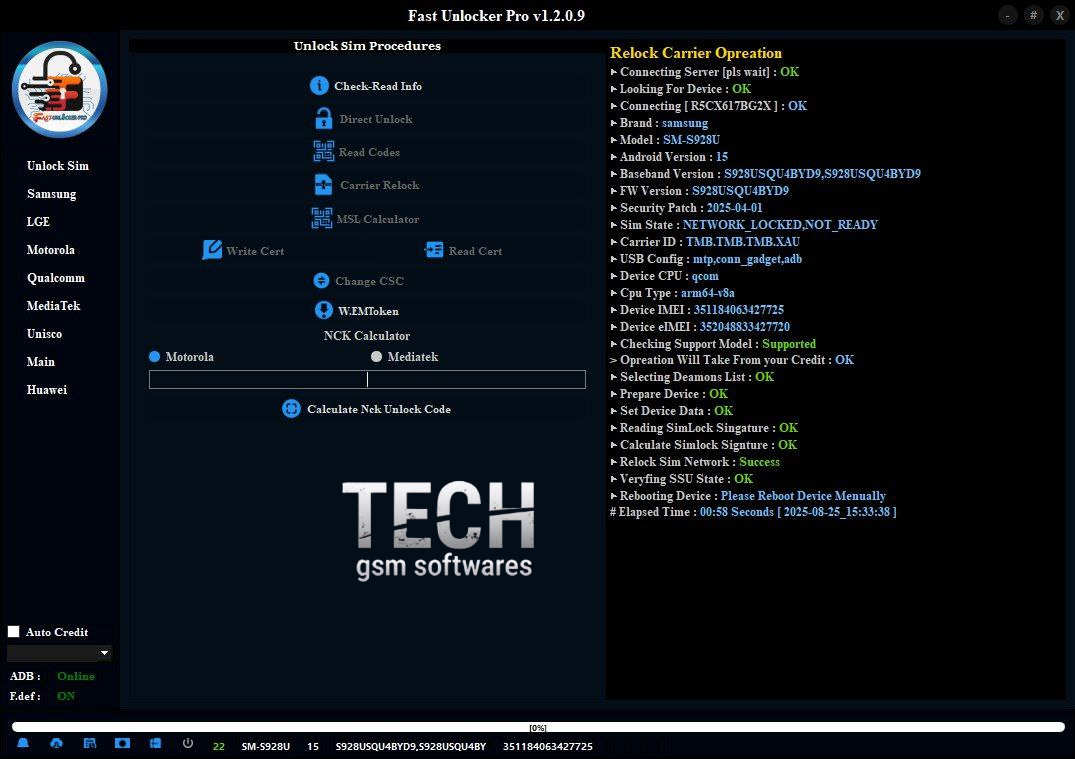The image size is (1075, 759).
Task: Click the Calculate Nck Unlock Code icon
Action: [x=291, y=409]
